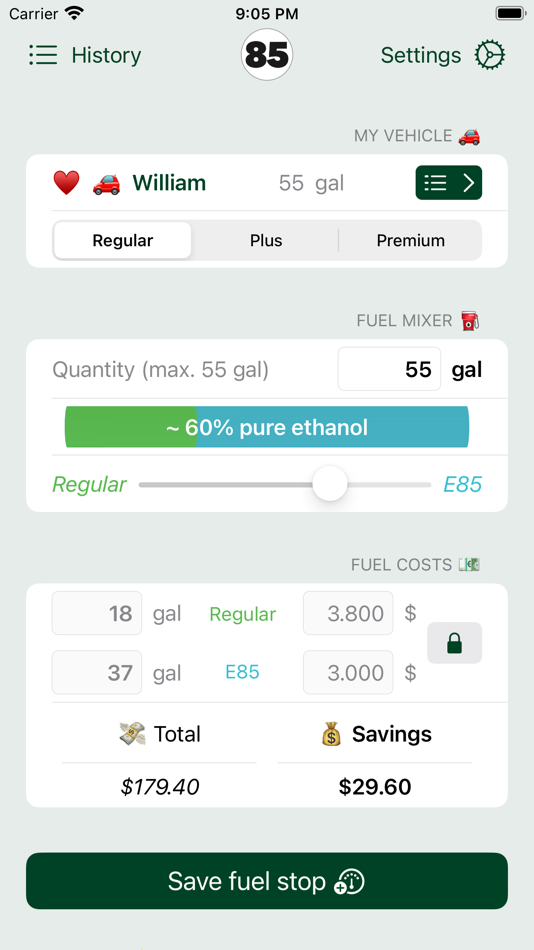This screenshot has height=950, width=534.
Task: Click the Regular price 3.800 field
Action: [348, 613]
